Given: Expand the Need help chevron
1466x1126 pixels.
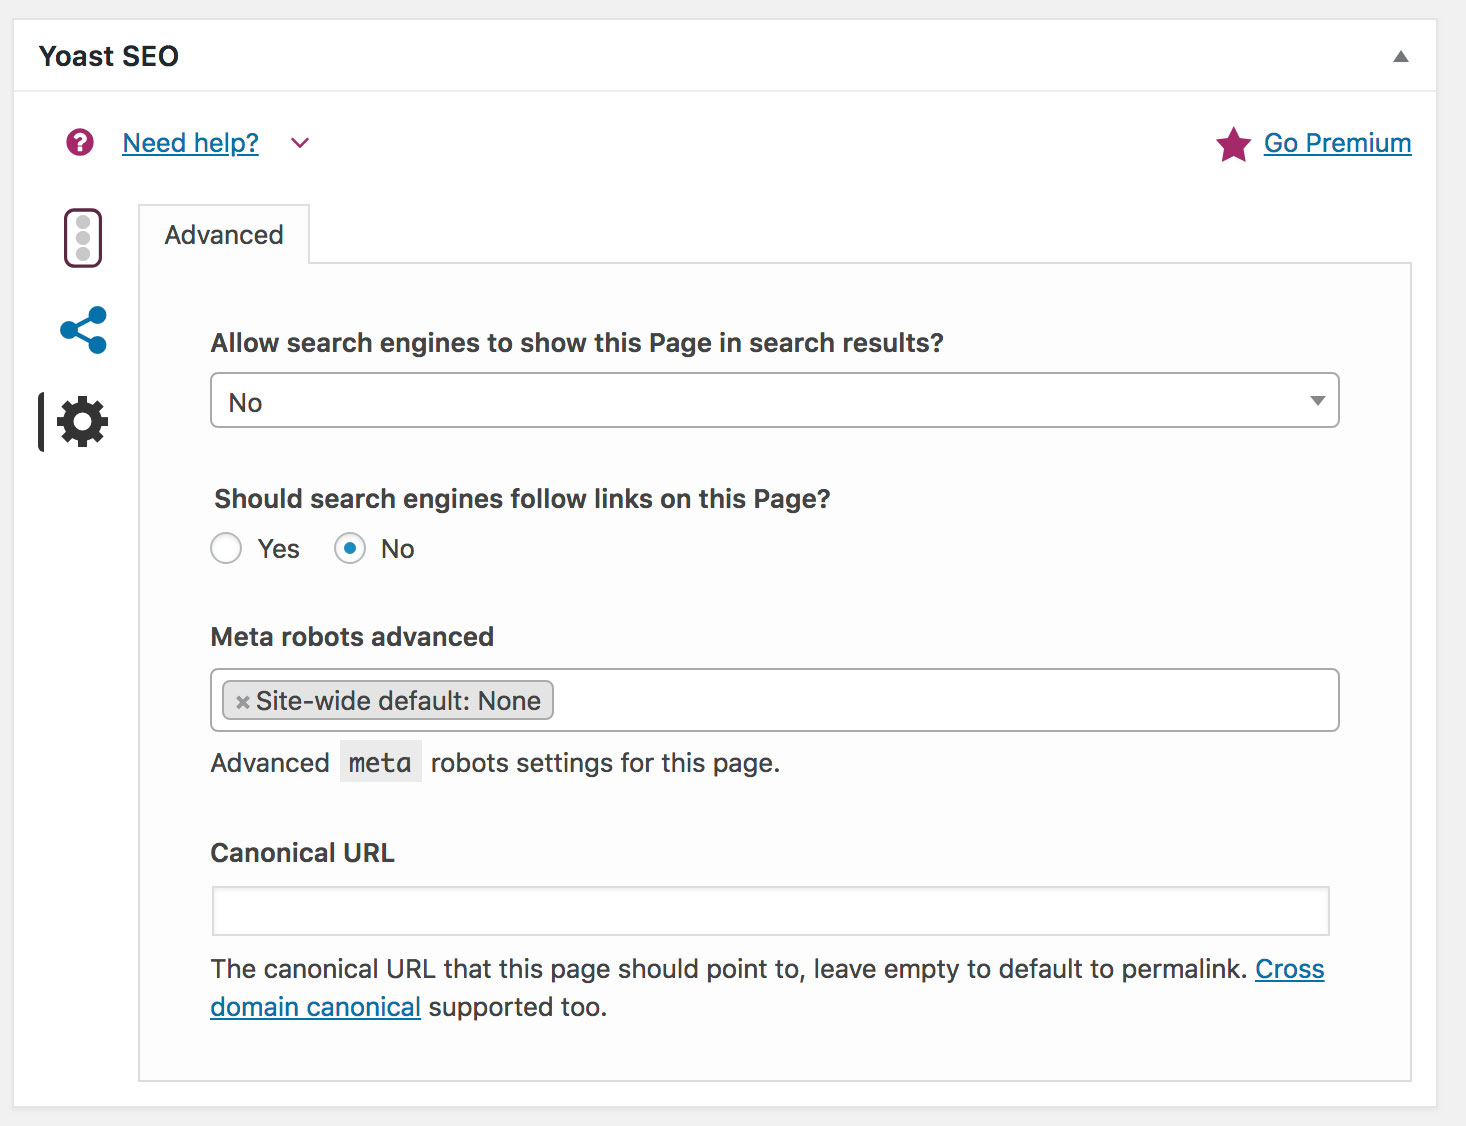Looking at the screenshot, I should click(x=300, y=143).
